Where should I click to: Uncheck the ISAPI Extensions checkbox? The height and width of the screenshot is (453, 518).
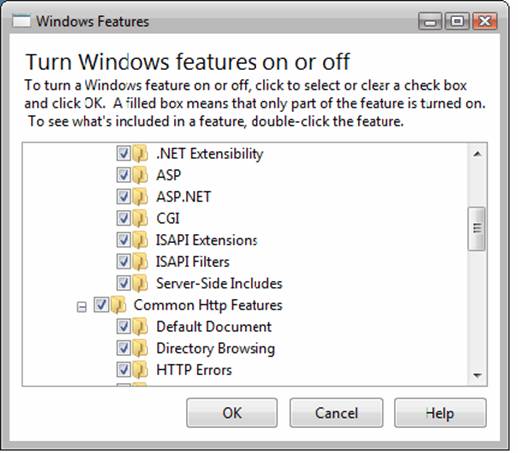coord(123,240)
